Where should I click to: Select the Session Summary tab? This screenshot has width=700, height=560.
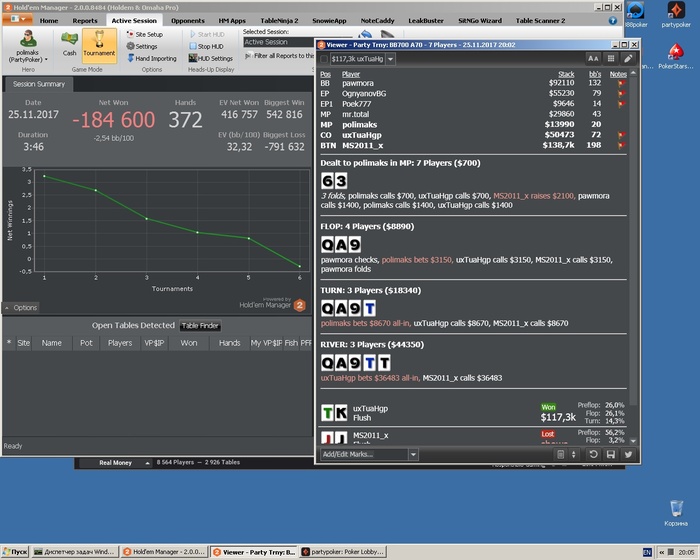click(39, 84)
